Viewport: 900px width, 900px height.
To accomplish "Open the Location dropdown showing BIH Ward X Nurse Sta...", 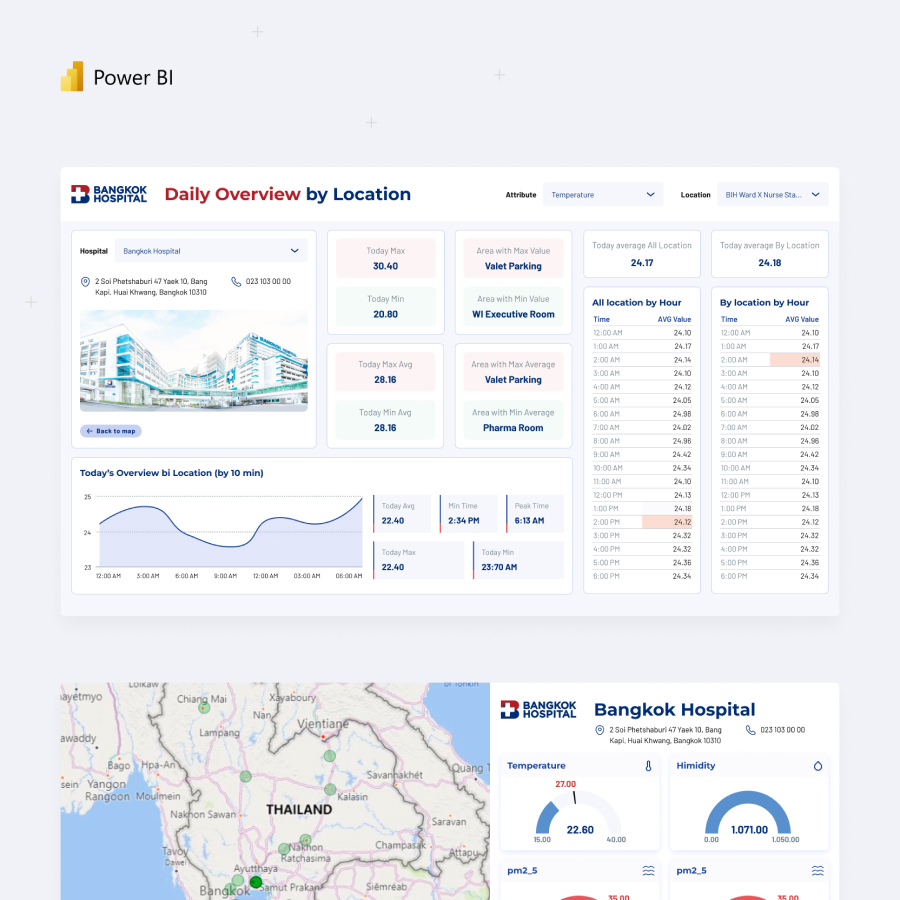I will pyautogui.click(x=772, y=194).
